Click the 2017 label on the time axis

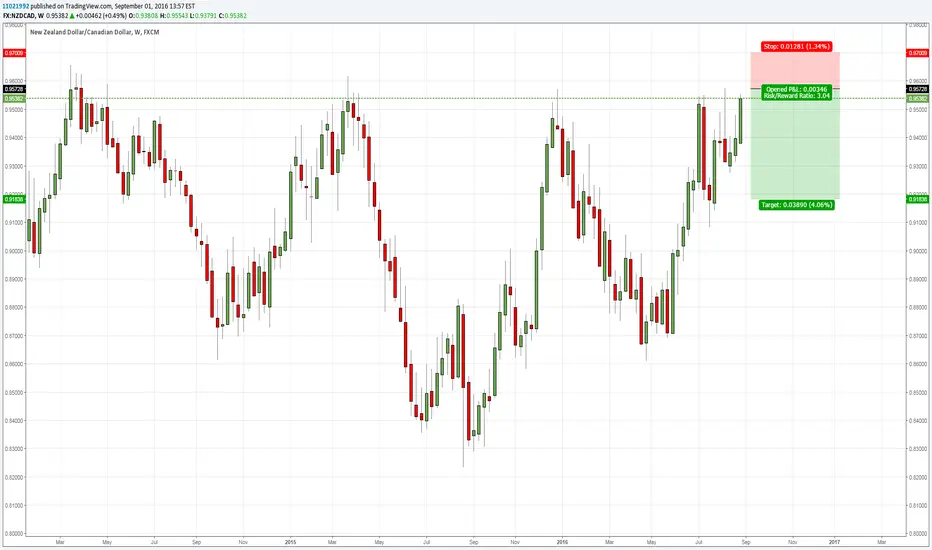tap(835, 542)
